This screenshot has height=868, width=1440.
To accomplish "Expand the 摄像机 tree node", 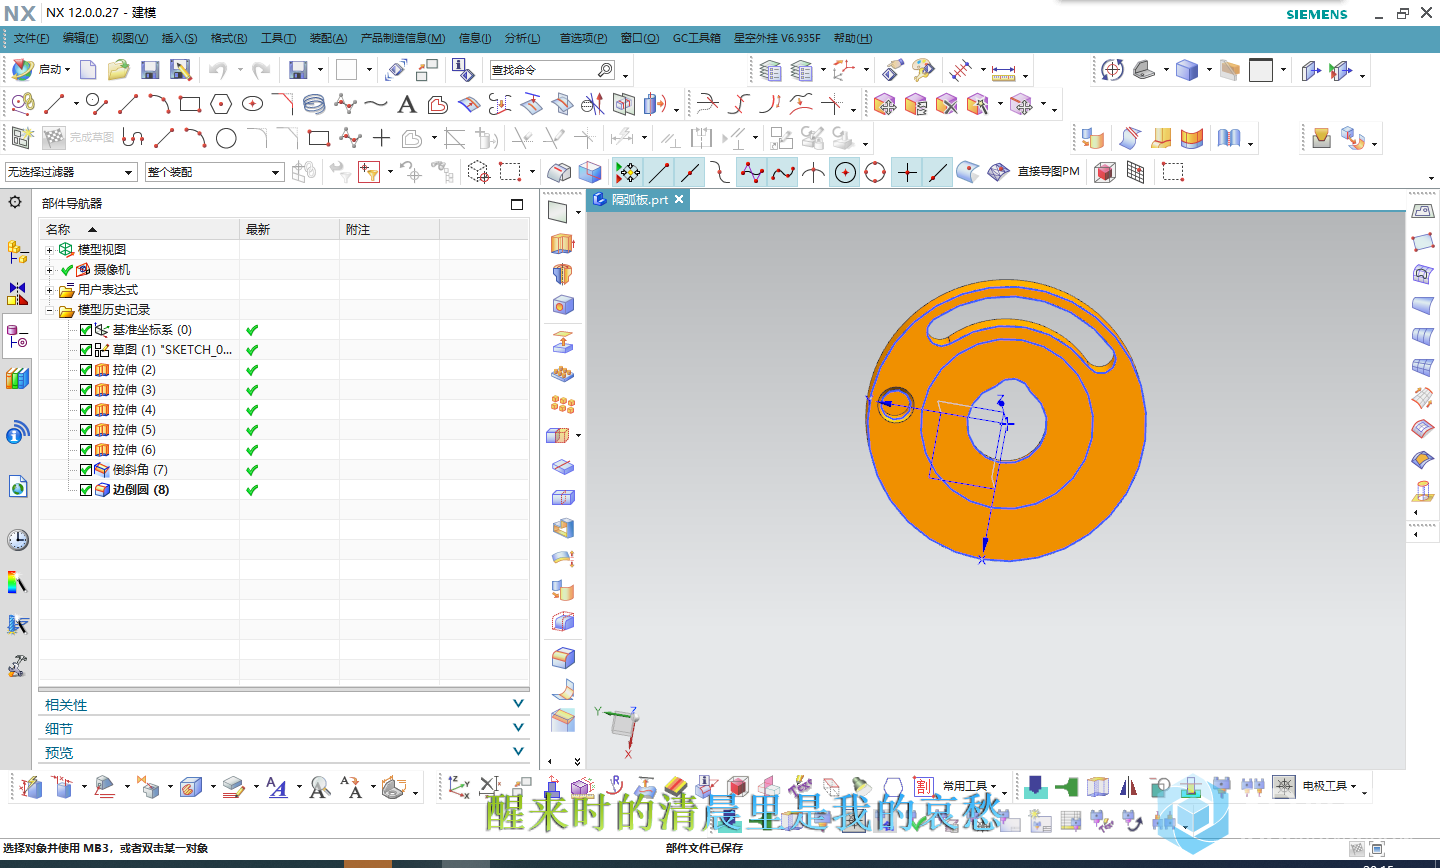I will coord(49,270).
